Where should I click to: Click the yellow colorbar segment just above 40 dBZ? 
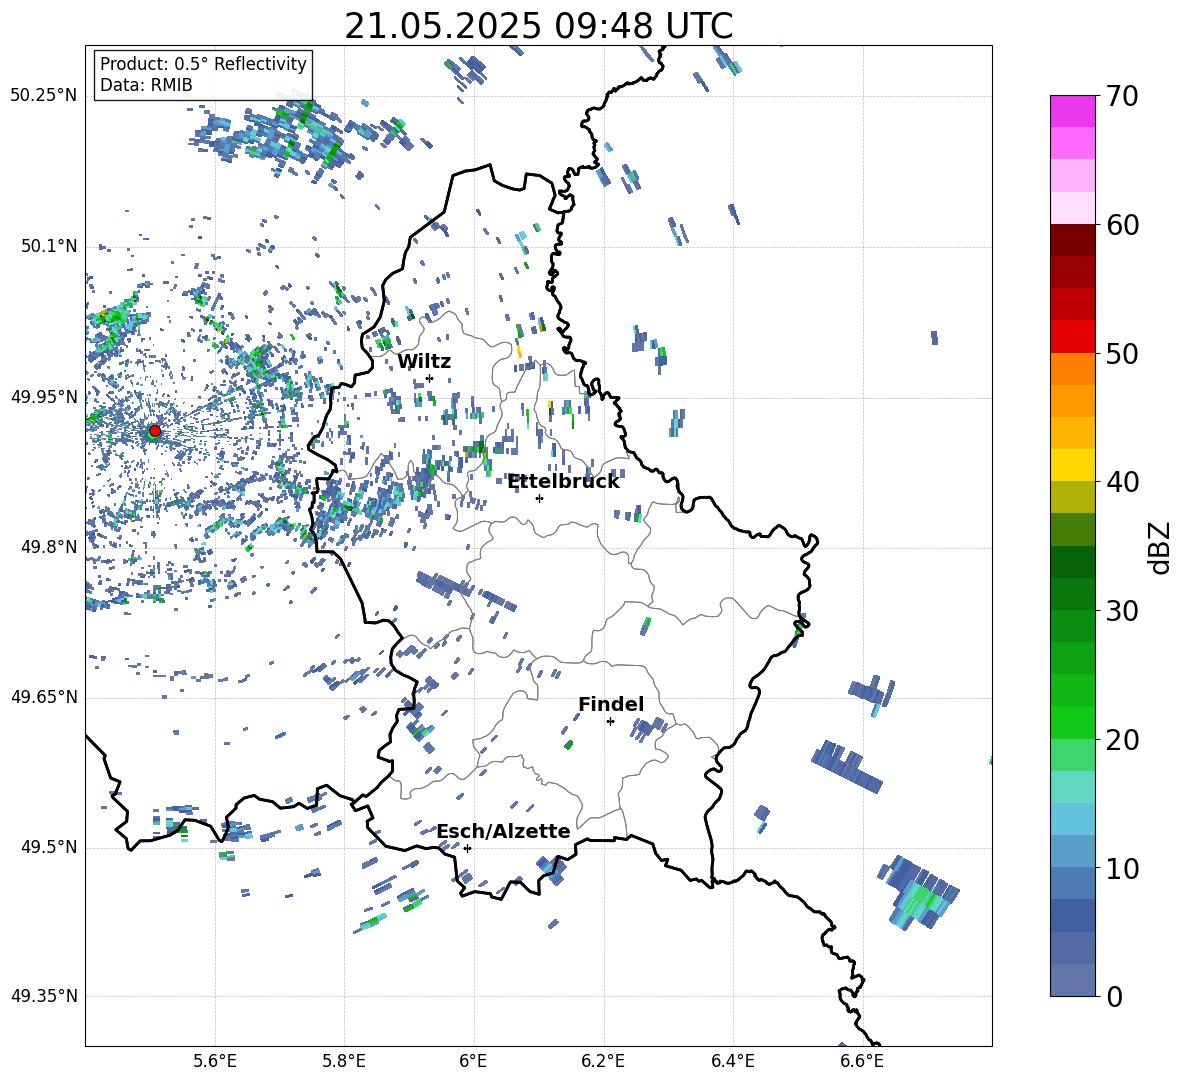click(x=1073, y=465)
